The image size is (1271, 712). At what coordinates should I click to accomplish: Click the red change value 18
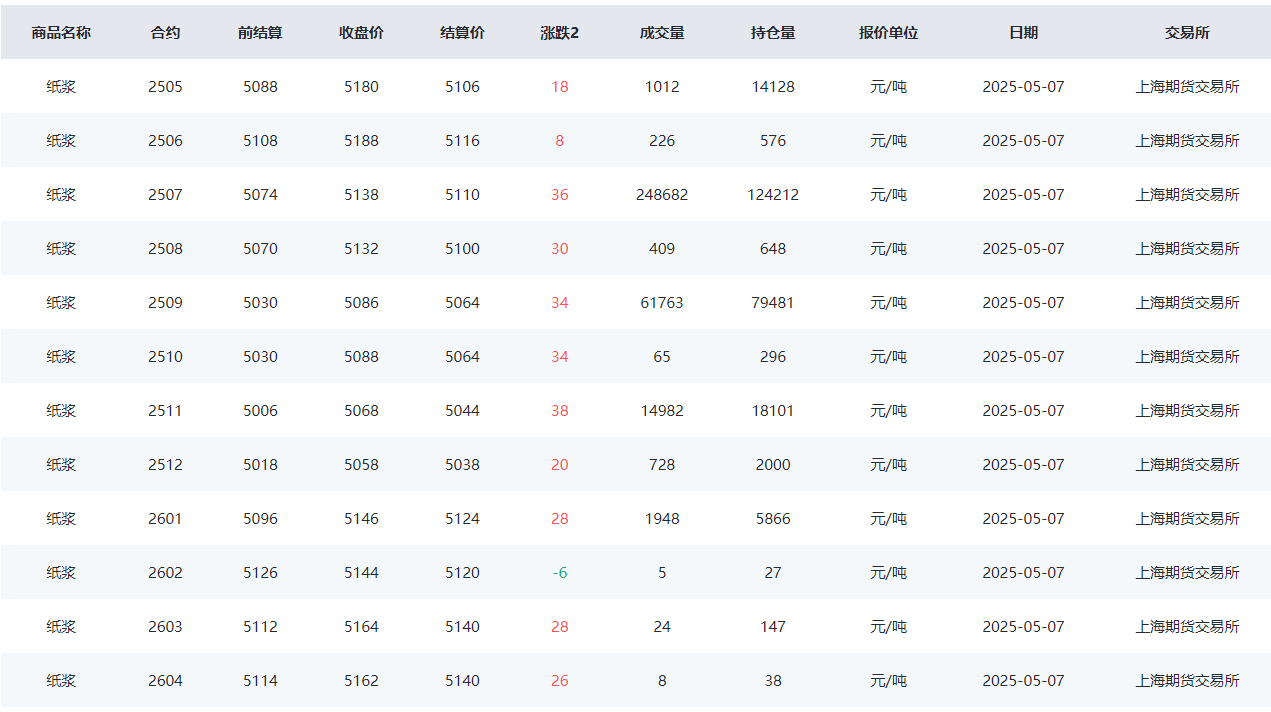tap(559, 87)
